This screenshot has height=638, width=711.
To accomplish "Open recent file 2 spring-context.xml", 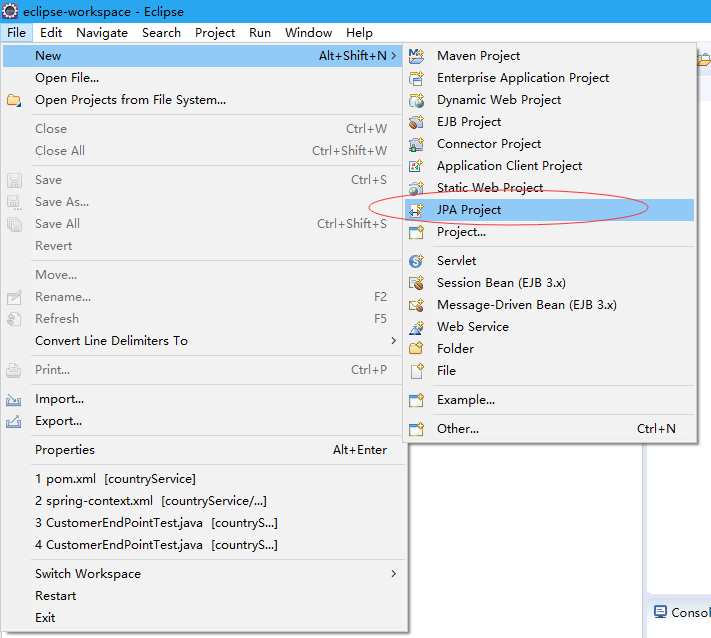I will [x=202, y=501].
